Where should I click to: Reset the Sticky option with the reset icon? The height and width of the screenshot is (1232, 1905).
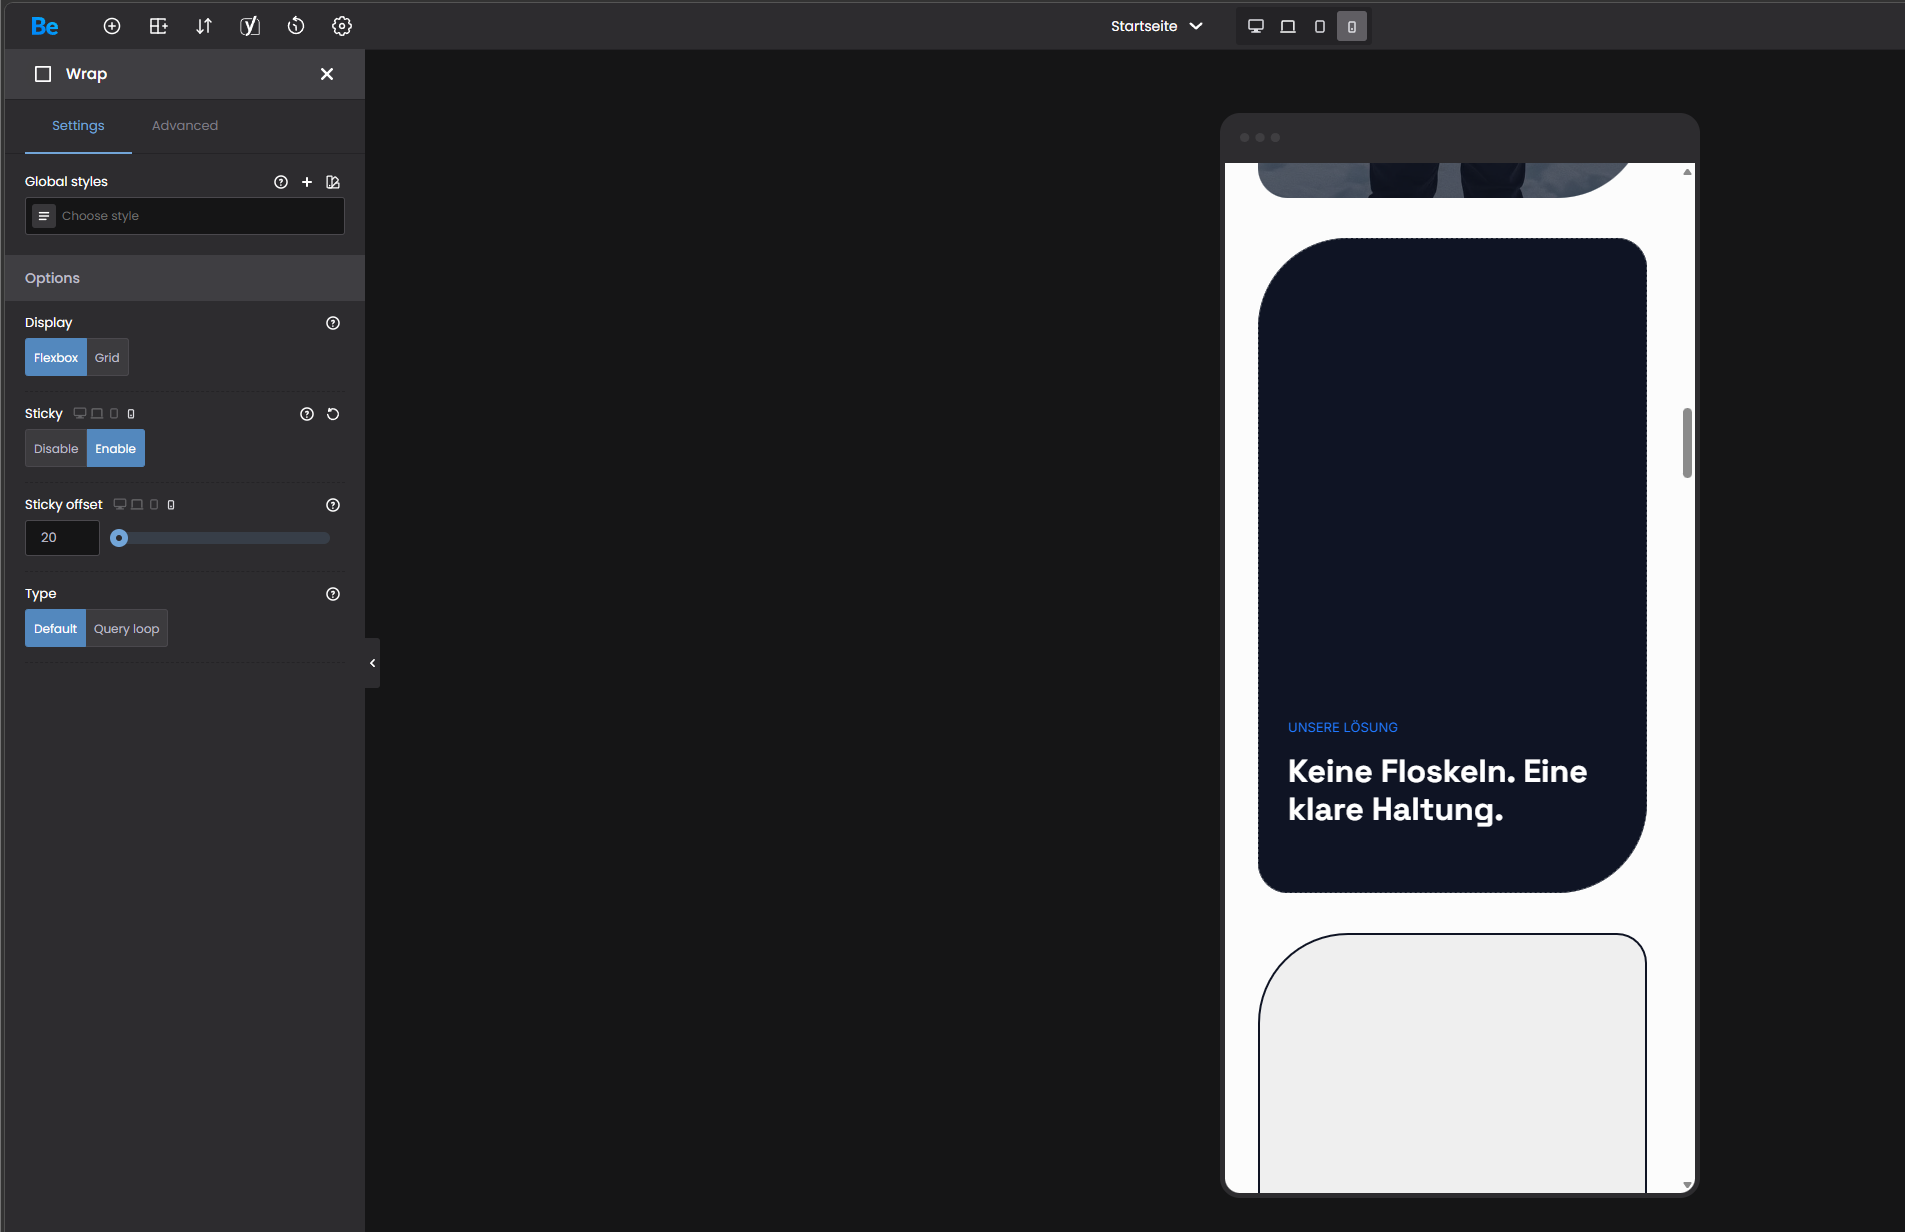tap(333, 414)
